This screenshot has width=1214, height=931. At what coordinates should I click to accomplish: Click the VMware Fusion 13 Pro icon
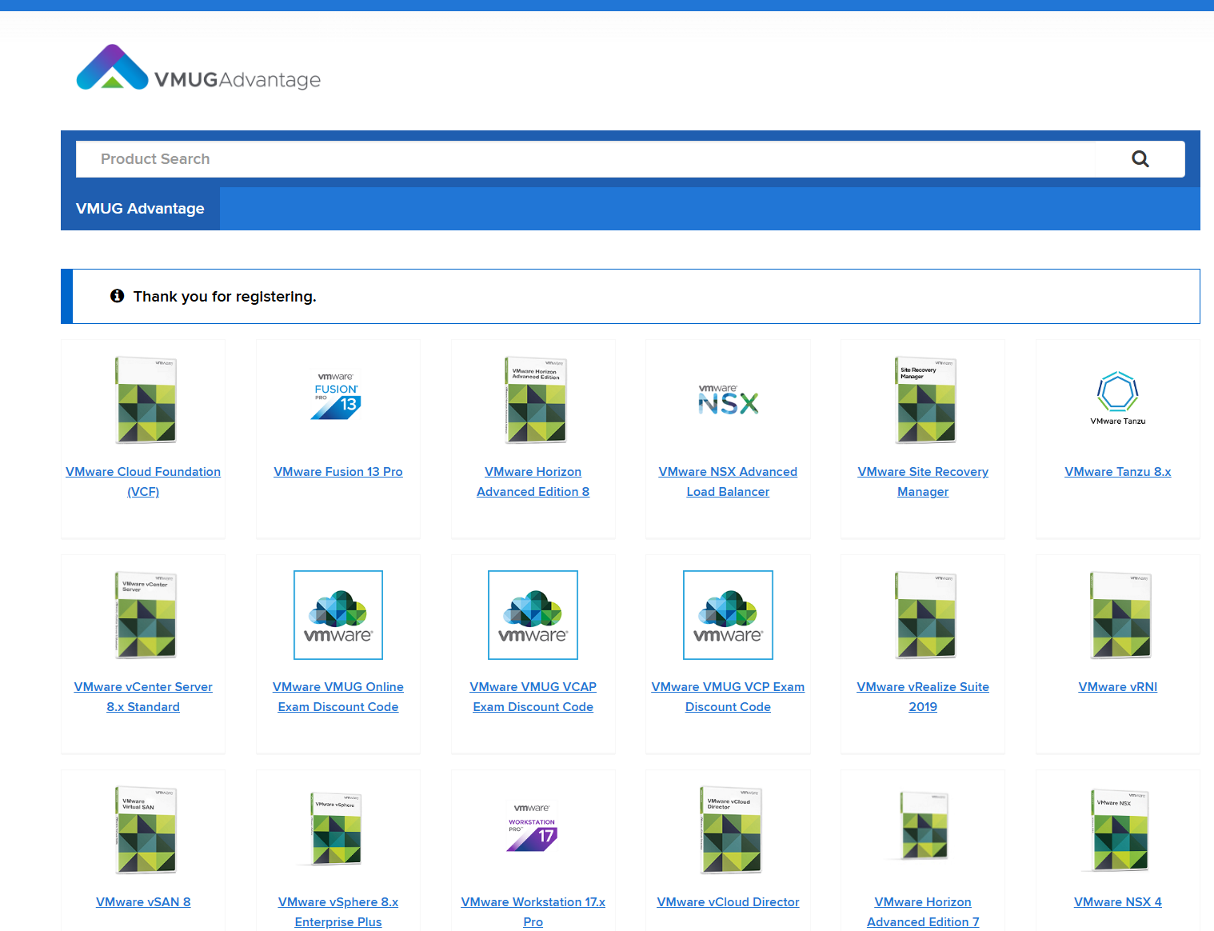point(337,395)
